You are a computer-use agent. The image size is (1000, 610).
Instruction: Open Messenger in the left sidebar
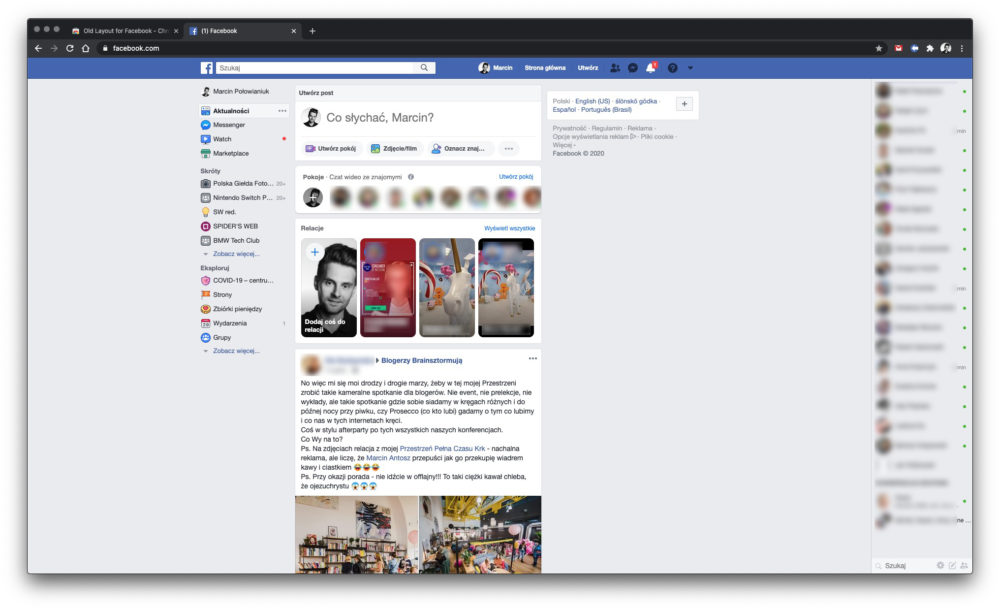(x=229, y=125)
